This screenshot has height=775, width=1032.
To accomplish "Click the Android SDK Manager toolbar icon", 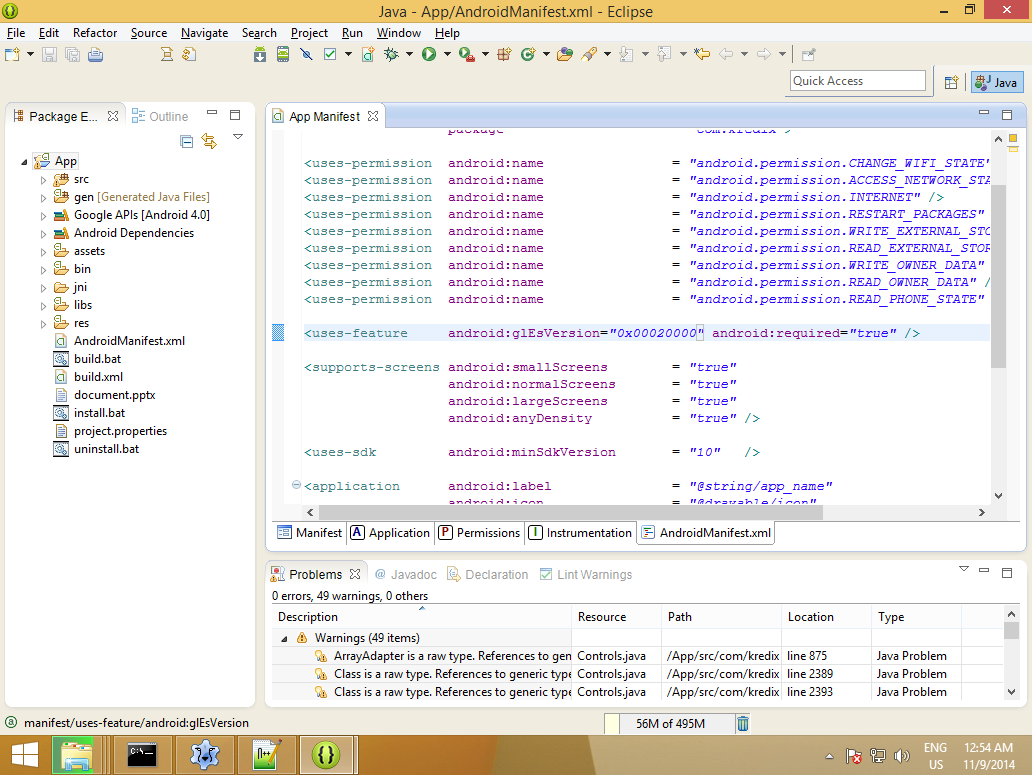I will pyautogui.click(x=260, y=55).
